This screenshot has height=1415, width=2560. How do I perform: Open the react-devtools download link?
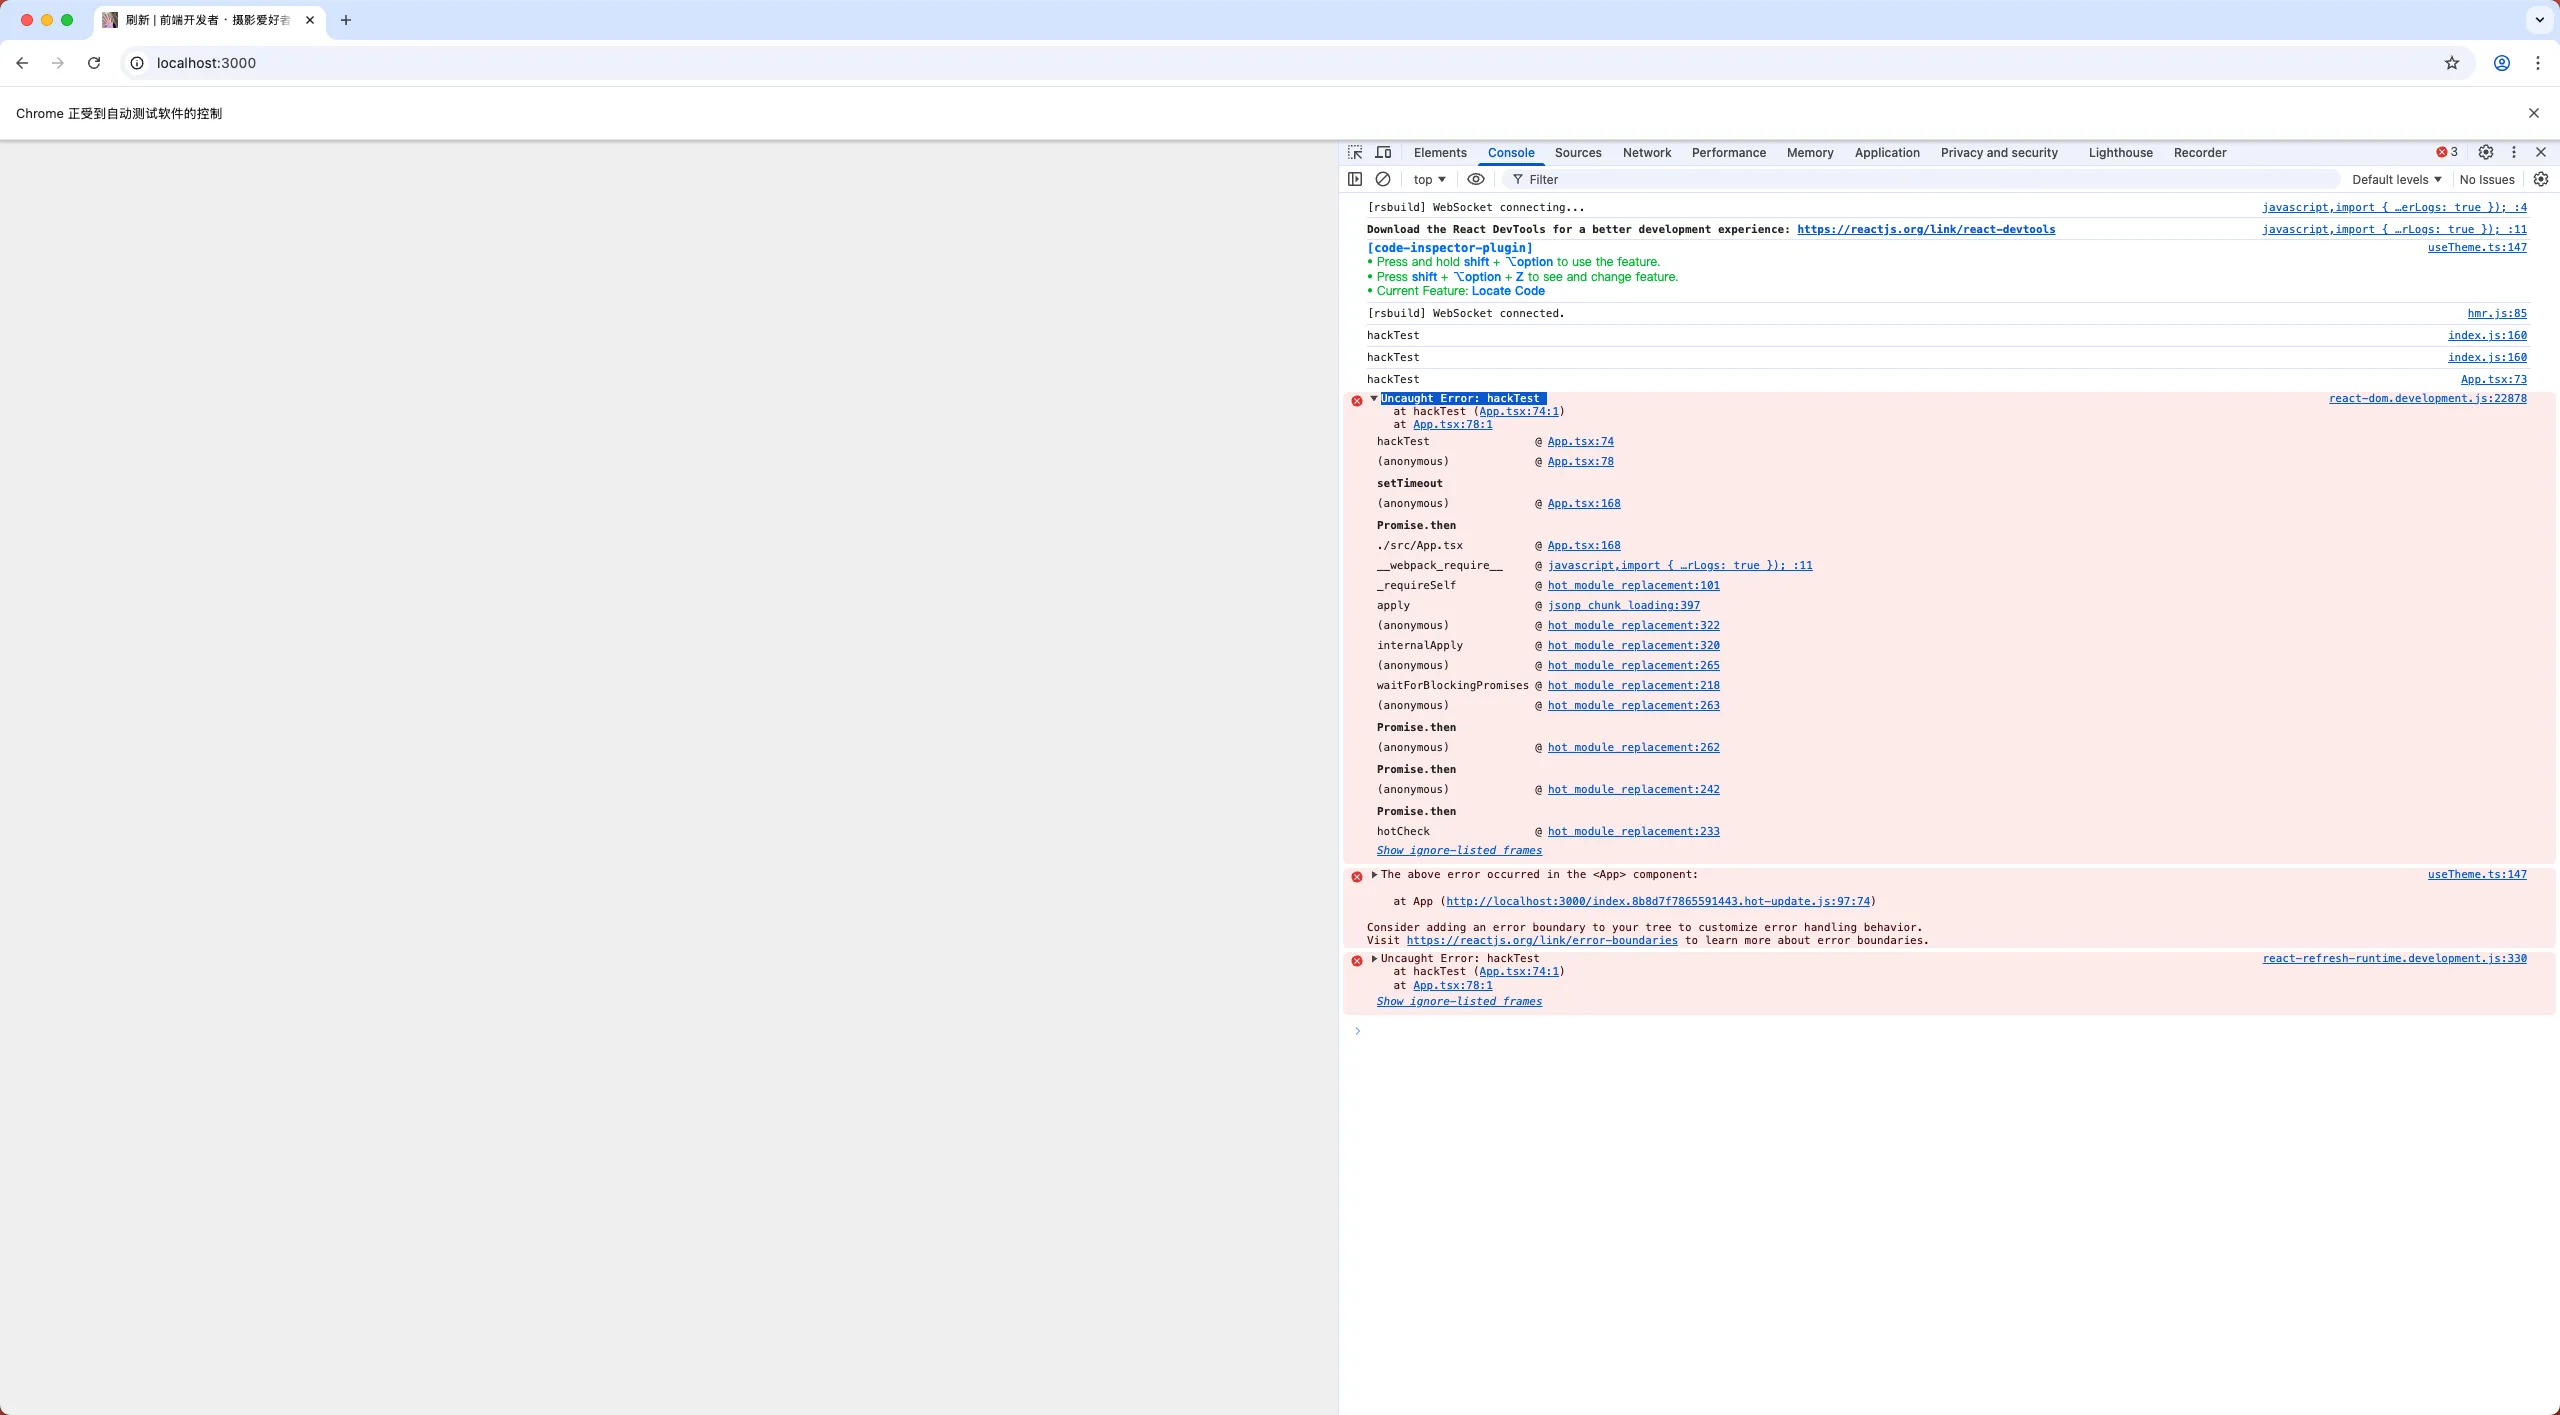[x=1926, y=229]
